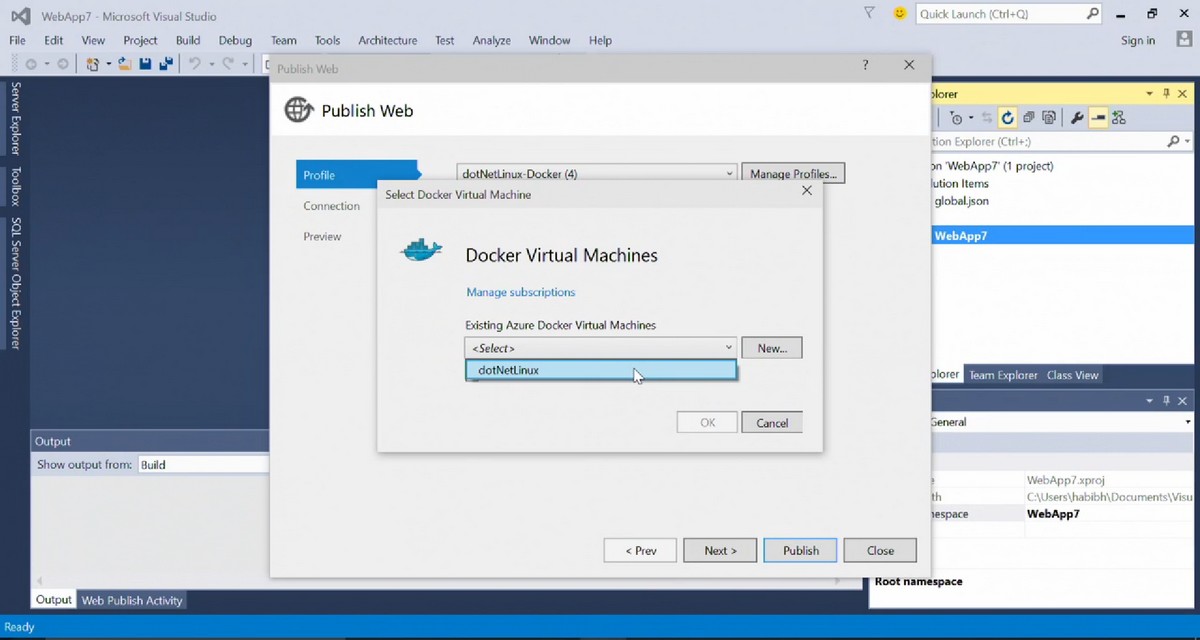This screenshot has height=640, width=1200.
Task: Click Sync with Active Document icon
Action: point(987,118)
